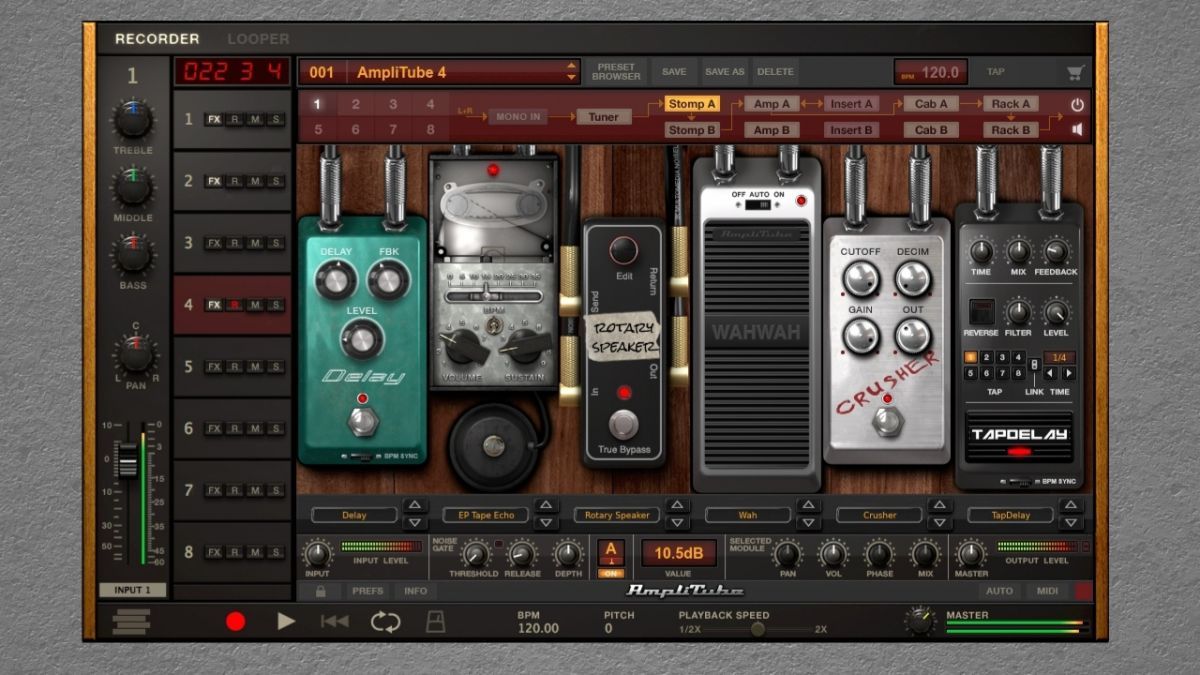Adjust the PLAYBACK SPEED slider

pos(757,629)
